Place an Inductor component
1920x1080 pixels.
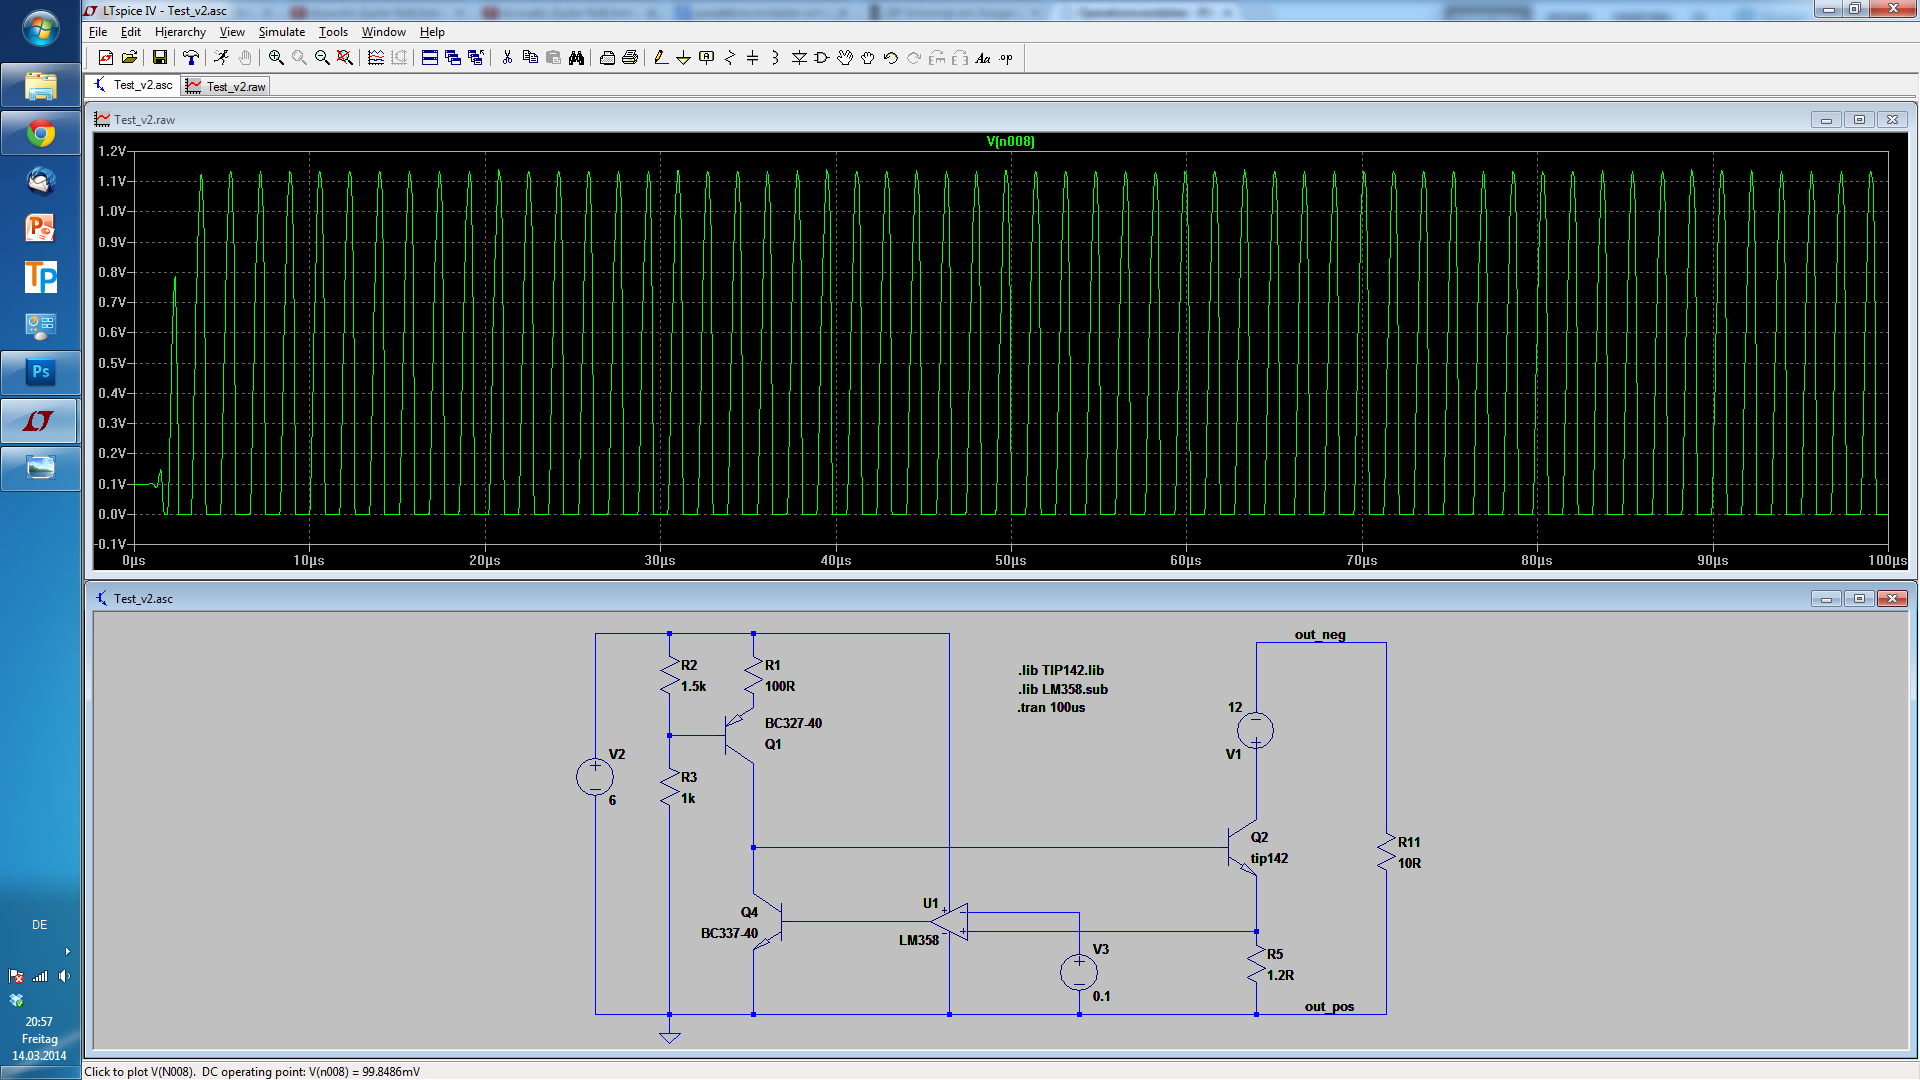[x=775, y=58]
